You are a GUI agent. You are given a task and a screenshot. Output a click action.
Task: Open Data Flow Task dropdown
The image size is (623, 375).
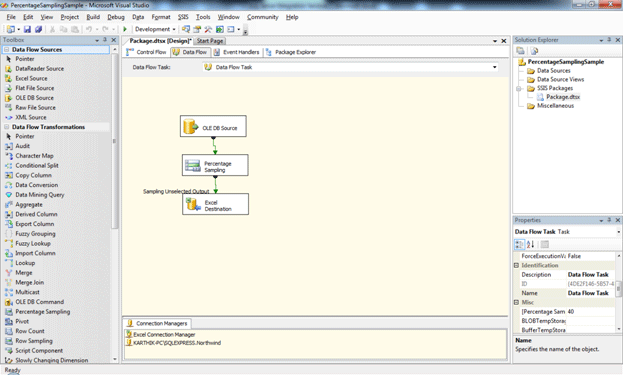point(495,68)
